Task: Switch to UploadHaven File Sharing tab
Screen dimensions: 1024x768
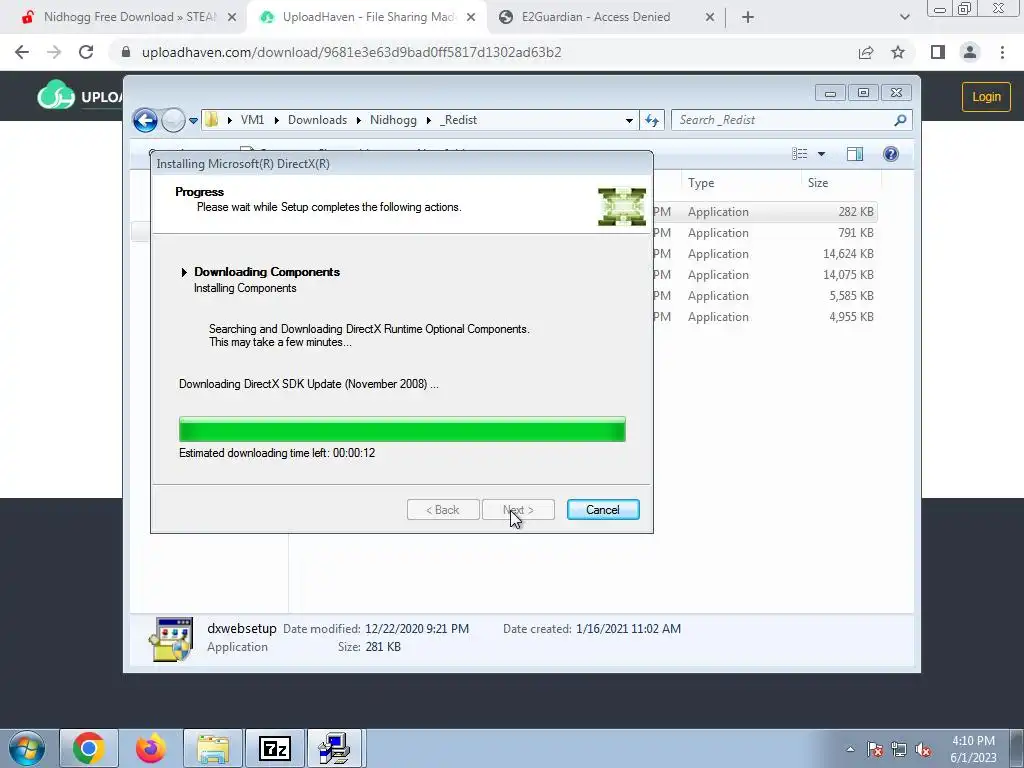Action: click(x=367, y=17)
